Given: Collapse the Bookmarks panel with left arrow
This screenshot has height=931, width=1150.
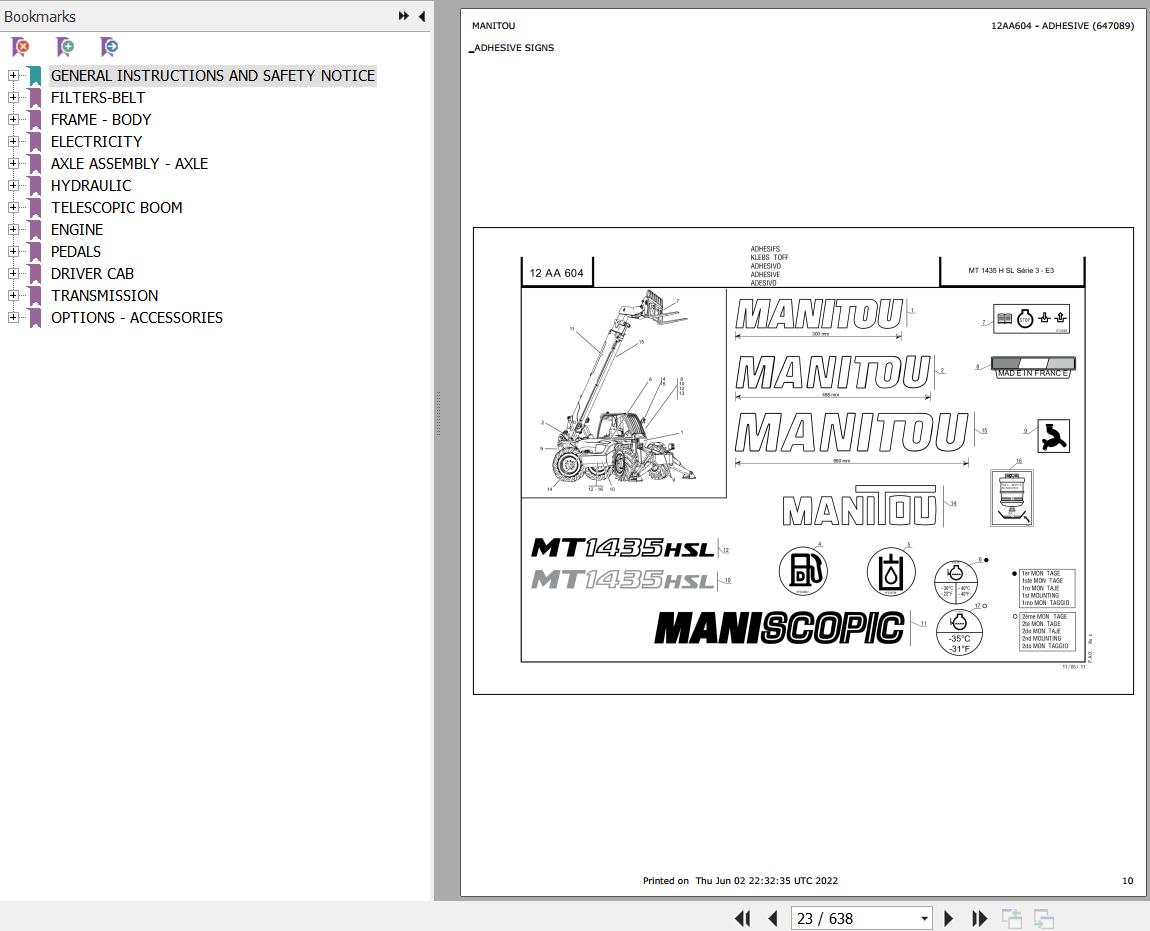Looking at the screenshot, I should point(422,16).
